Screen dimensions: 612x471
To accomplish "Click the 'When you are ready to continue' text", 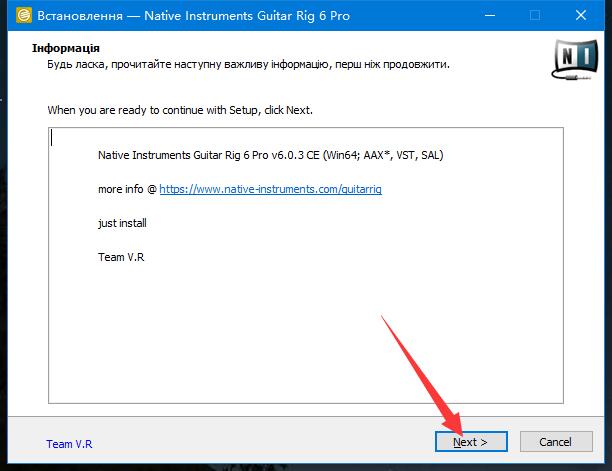I will click(180, 110).
